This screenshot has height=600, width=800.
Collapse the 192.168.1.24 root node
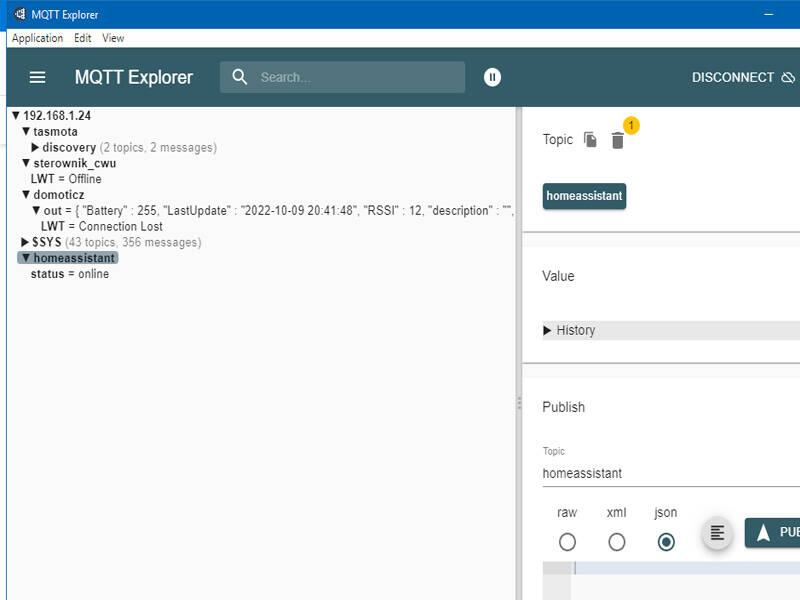(16, 116)
